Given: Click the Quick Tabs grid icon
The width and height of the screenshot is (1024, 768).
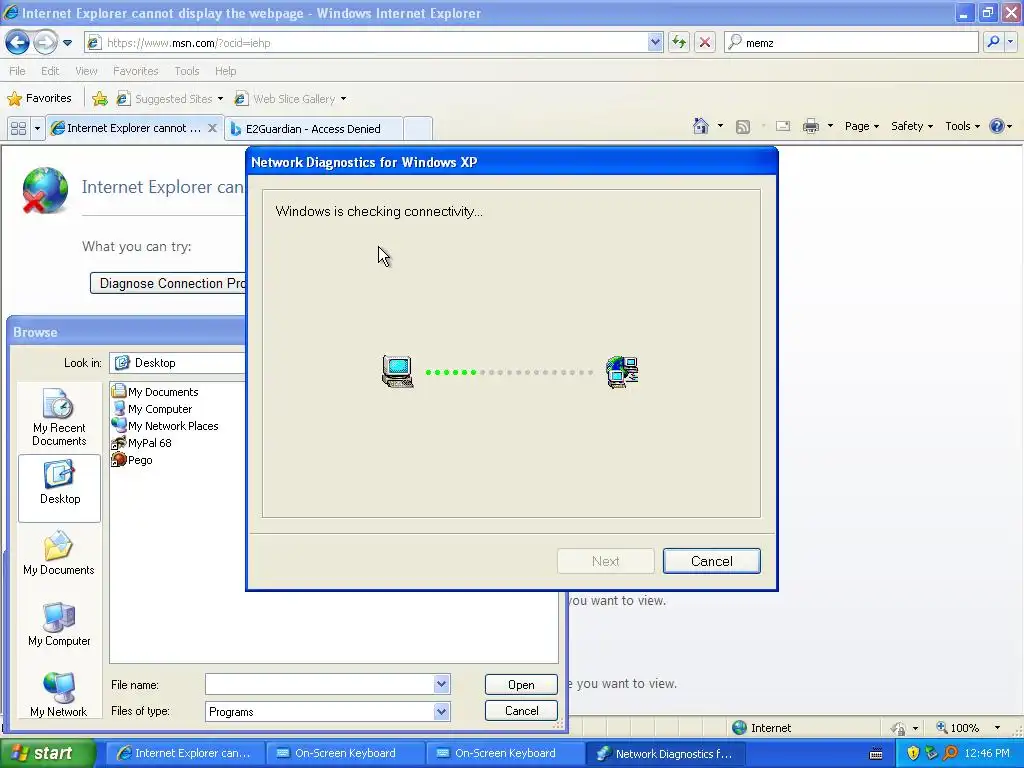Looking at the screenshot, I should click(18, 128).
